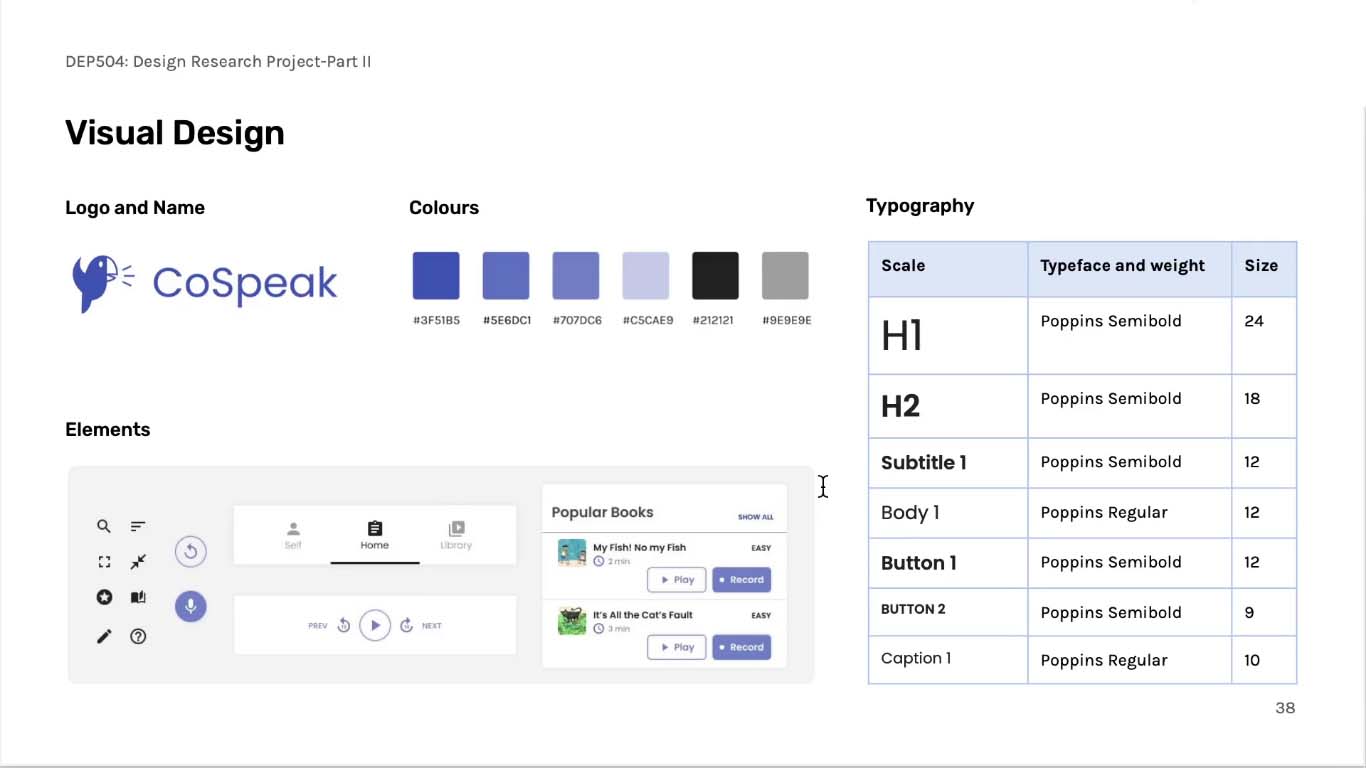Open the Library tab
This screenshot has width=1366, height=768.
click(x=456, y=534)
